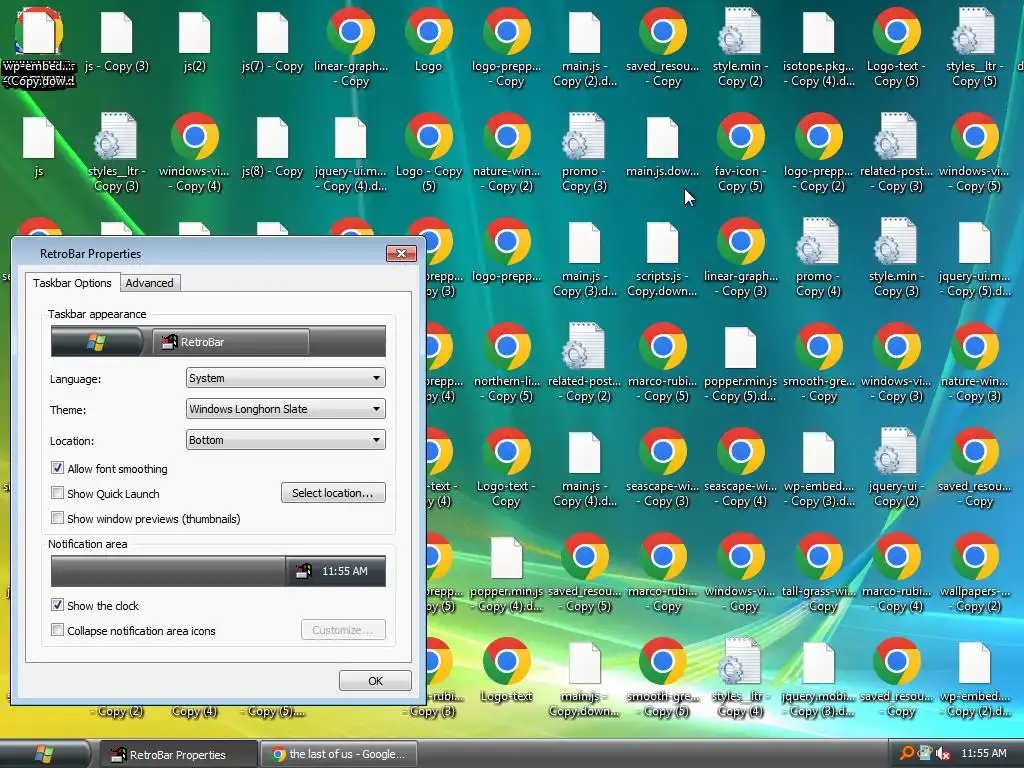Click the greyed Customize... button
The height and width of the screenshot is (768, 1024).
click(343, 630)
